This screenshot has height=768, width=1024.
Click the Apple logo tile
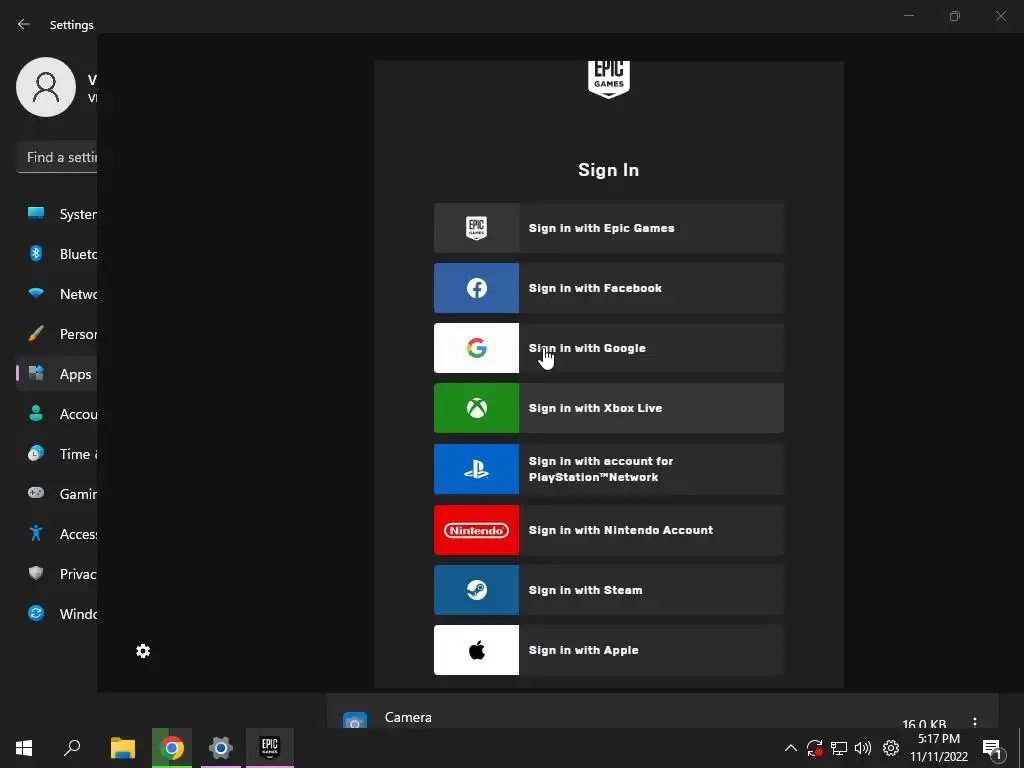[x=477, y=650]
